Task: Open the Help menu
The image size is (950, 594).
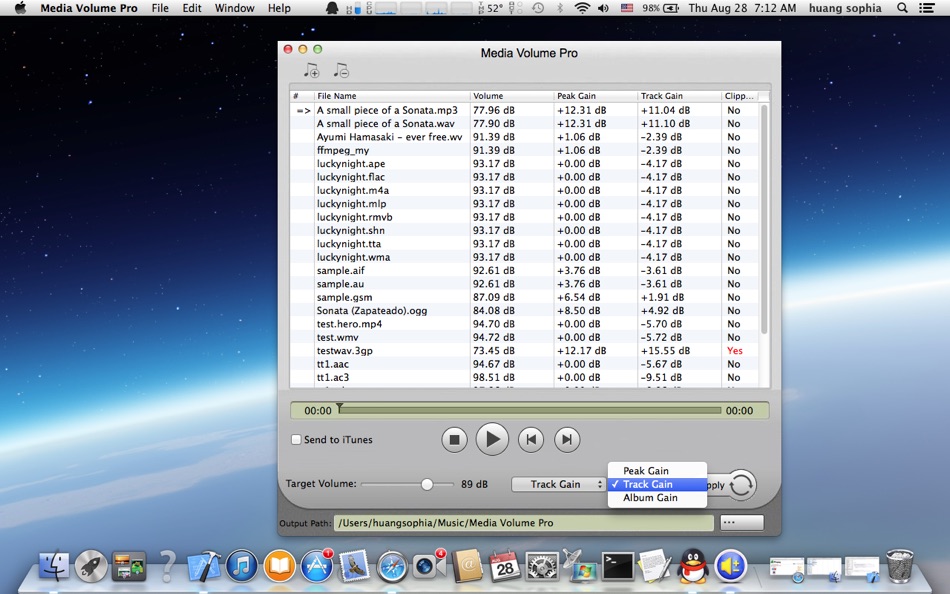Action: [x=279, y=8]
